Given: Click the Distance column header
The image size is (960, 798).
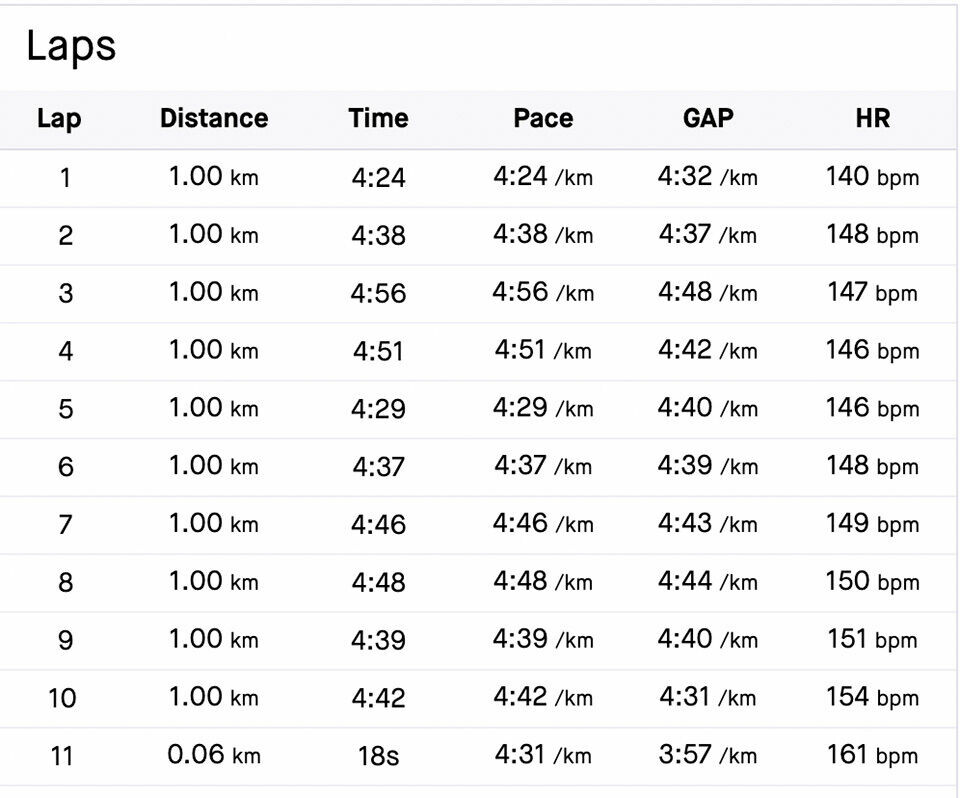Looking at the screenshot, I should [x=214, y=119].
